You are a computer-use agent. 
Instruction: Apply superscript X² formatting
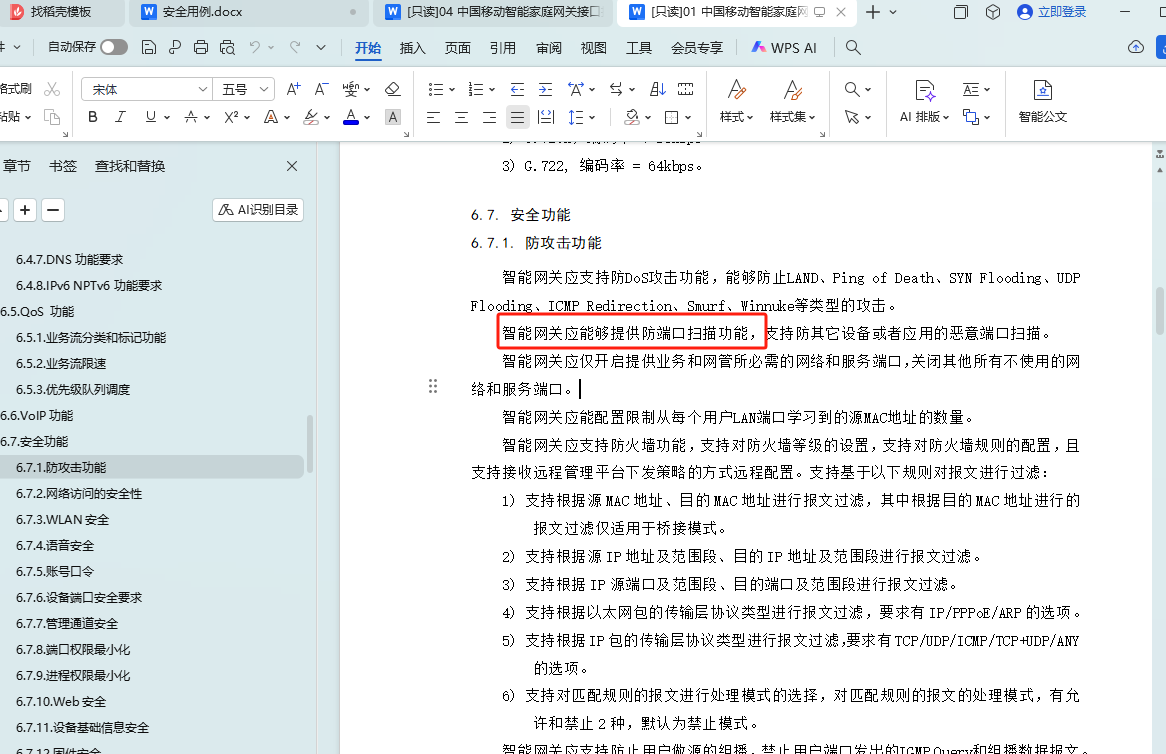coord(231,117)
